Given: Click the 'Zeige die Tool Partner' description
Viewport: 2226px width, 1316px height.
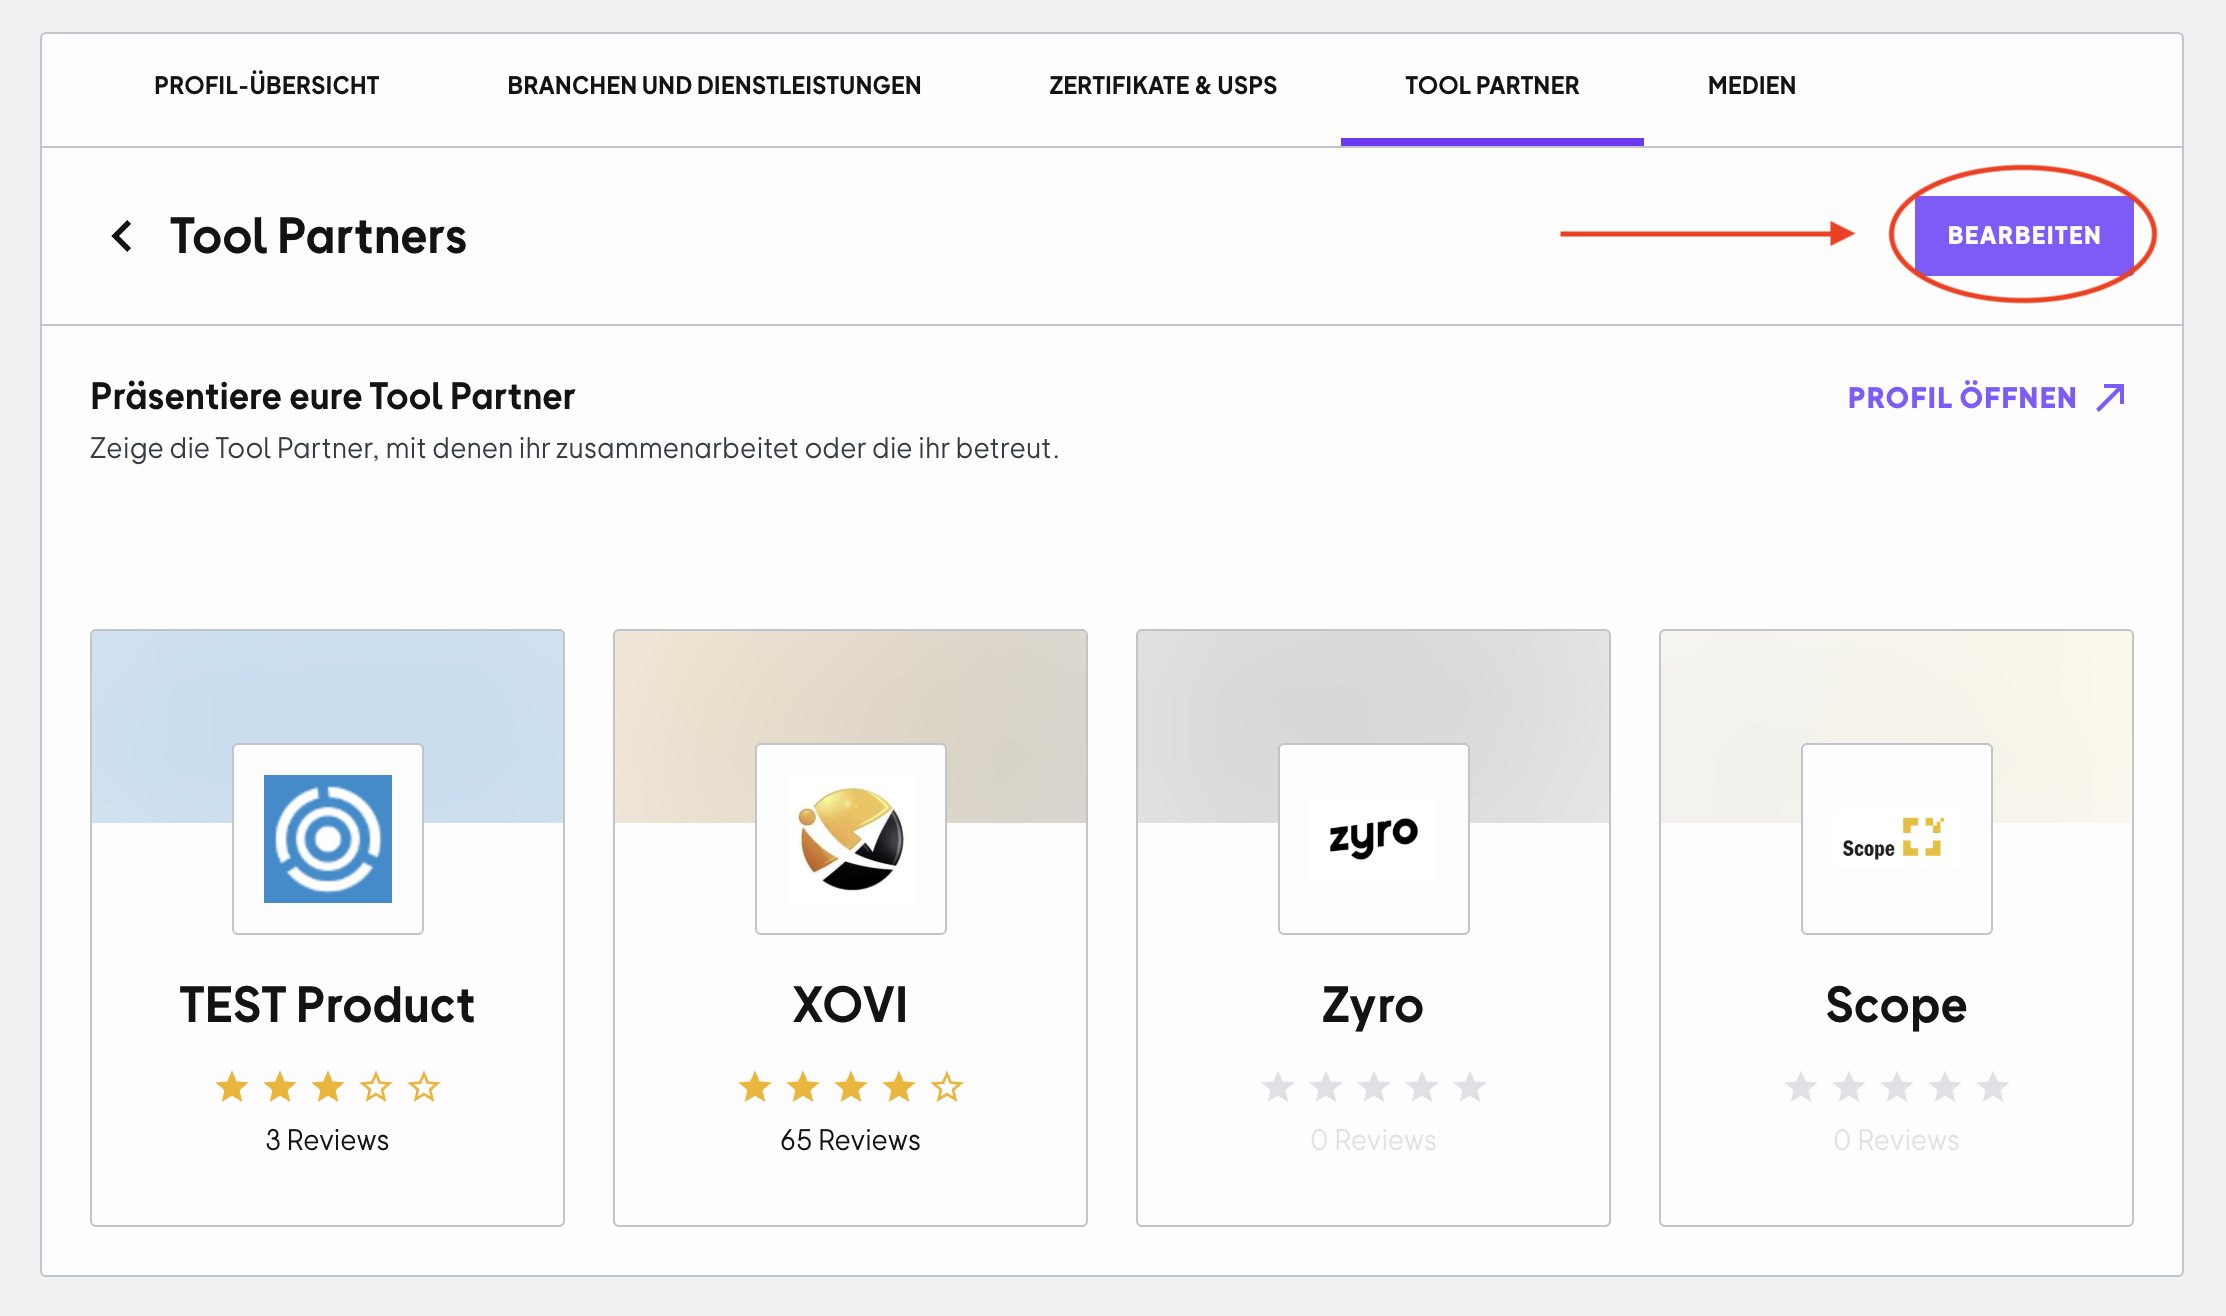Looking at the screenshot, I should tap(574, 448).
